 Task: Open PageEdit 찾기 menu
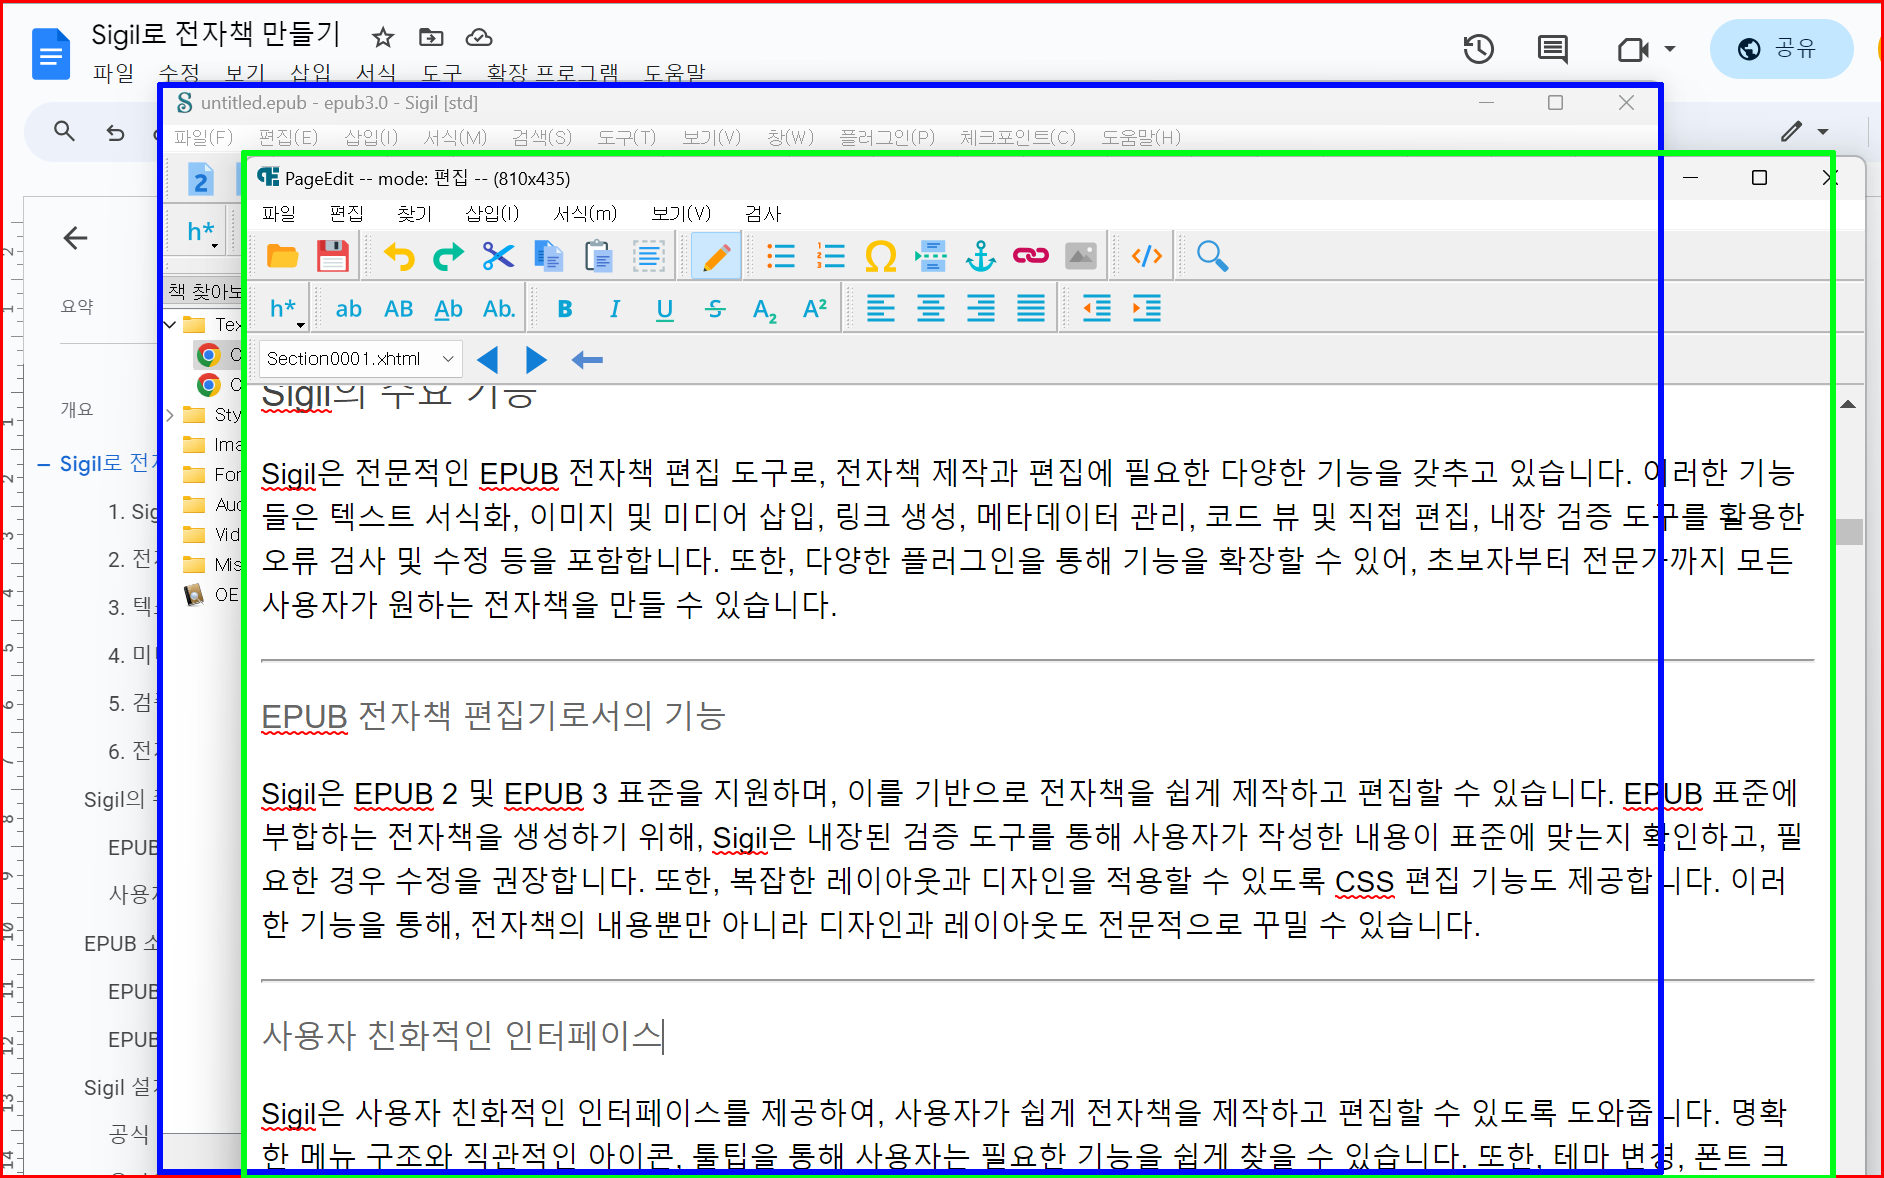tap(414, 213)
